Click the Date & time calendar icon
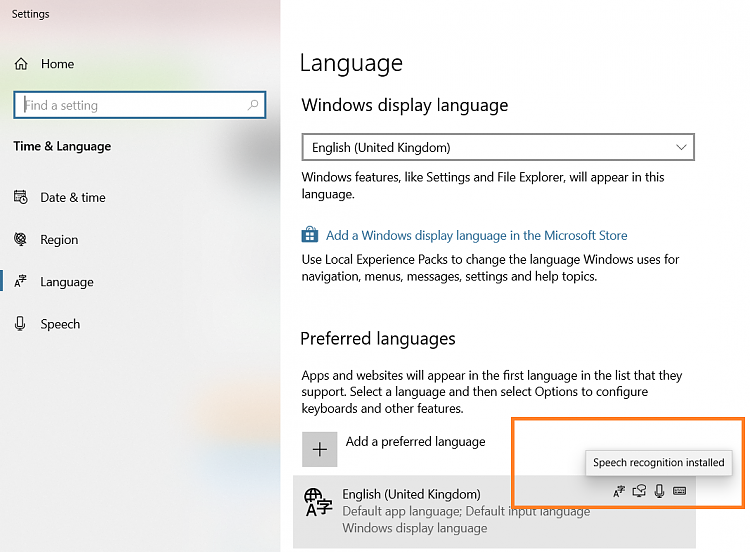 click(x=21, y=197)
